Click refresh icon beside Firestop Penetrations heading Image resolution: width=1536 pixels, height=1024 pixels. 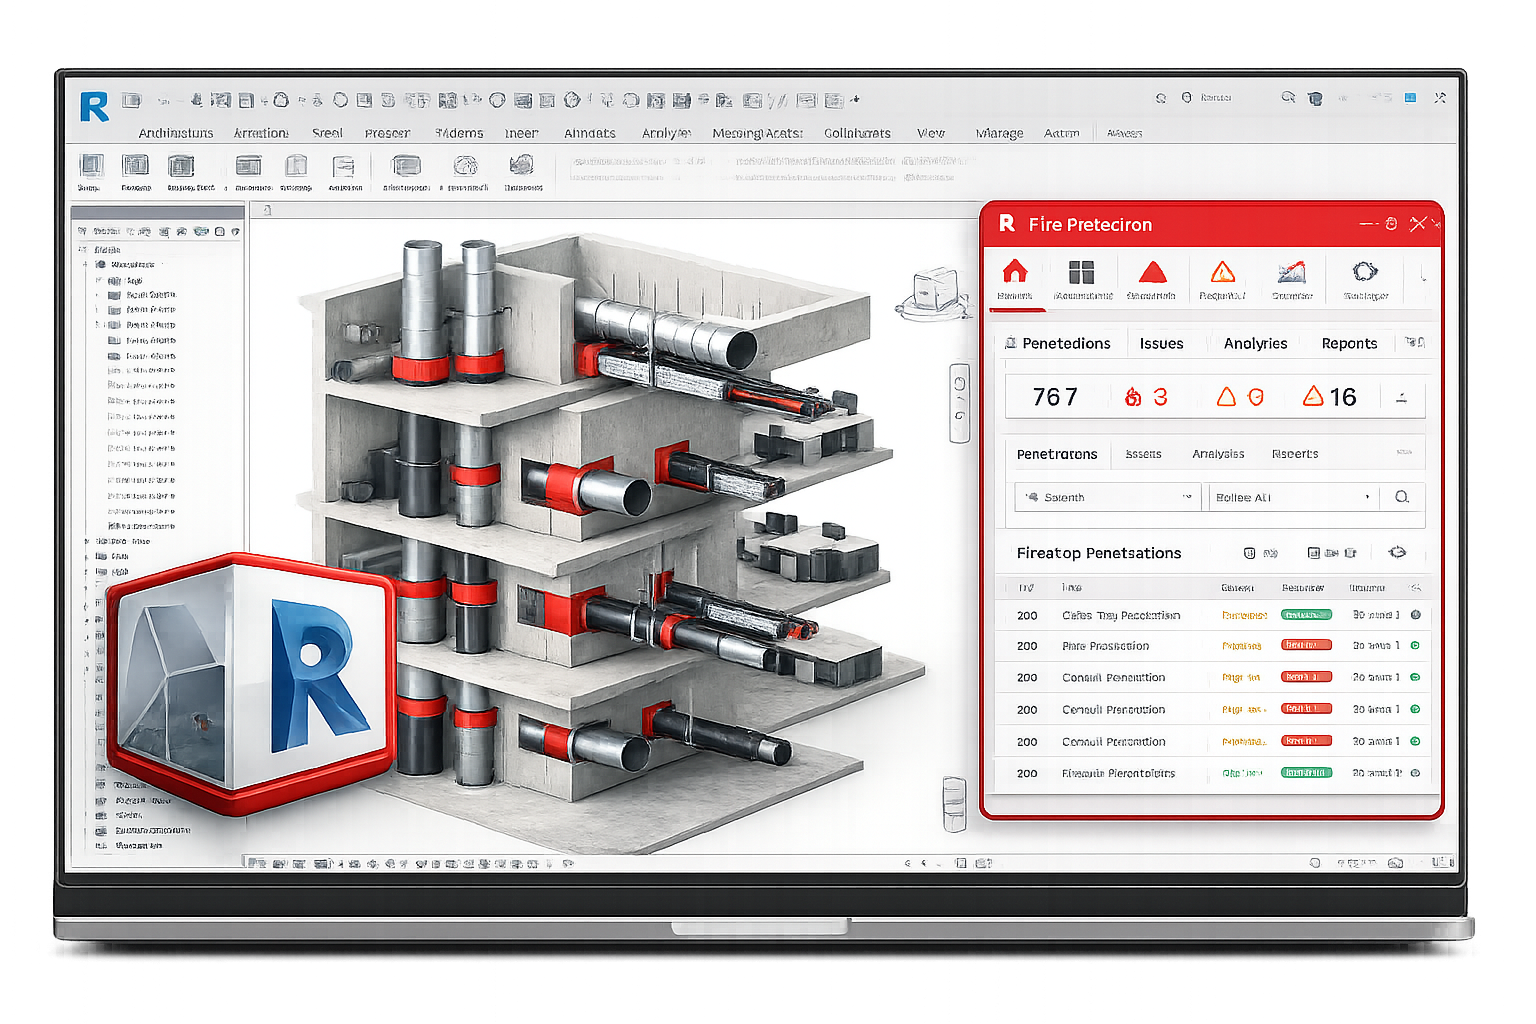pyautogui.click(x=1397, y=552)
